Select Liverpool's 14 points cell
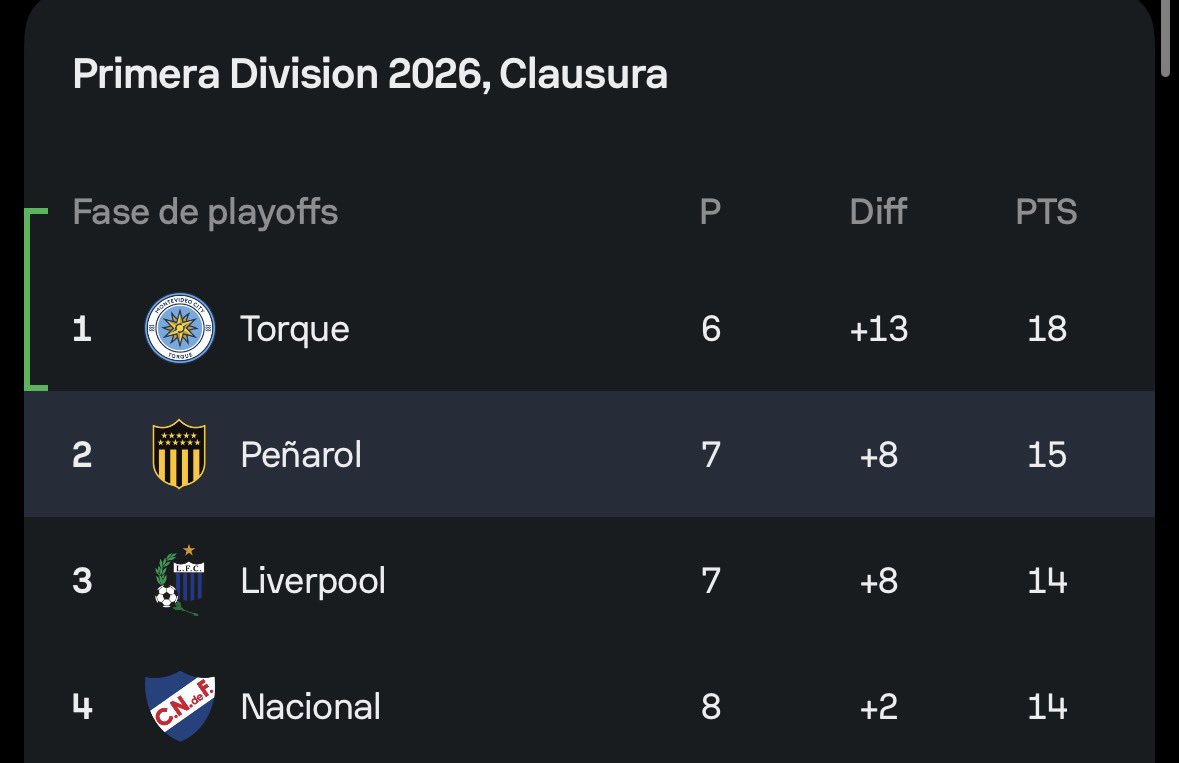 point(1047,581)
